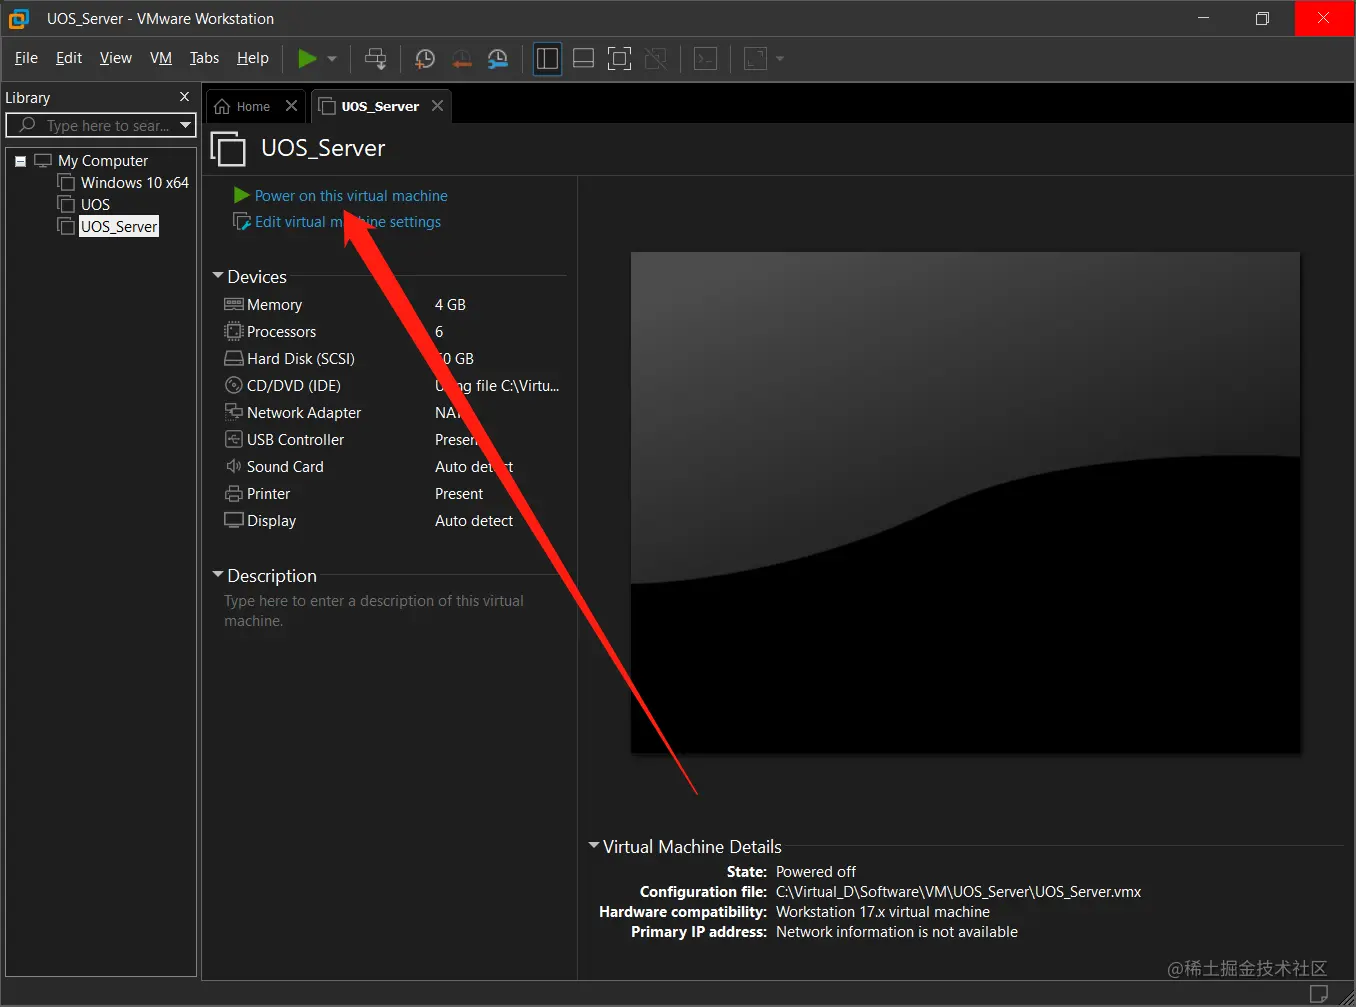
Task: Open the CD/DVD (IDE) device entry
Action: [x=294, y=386]
